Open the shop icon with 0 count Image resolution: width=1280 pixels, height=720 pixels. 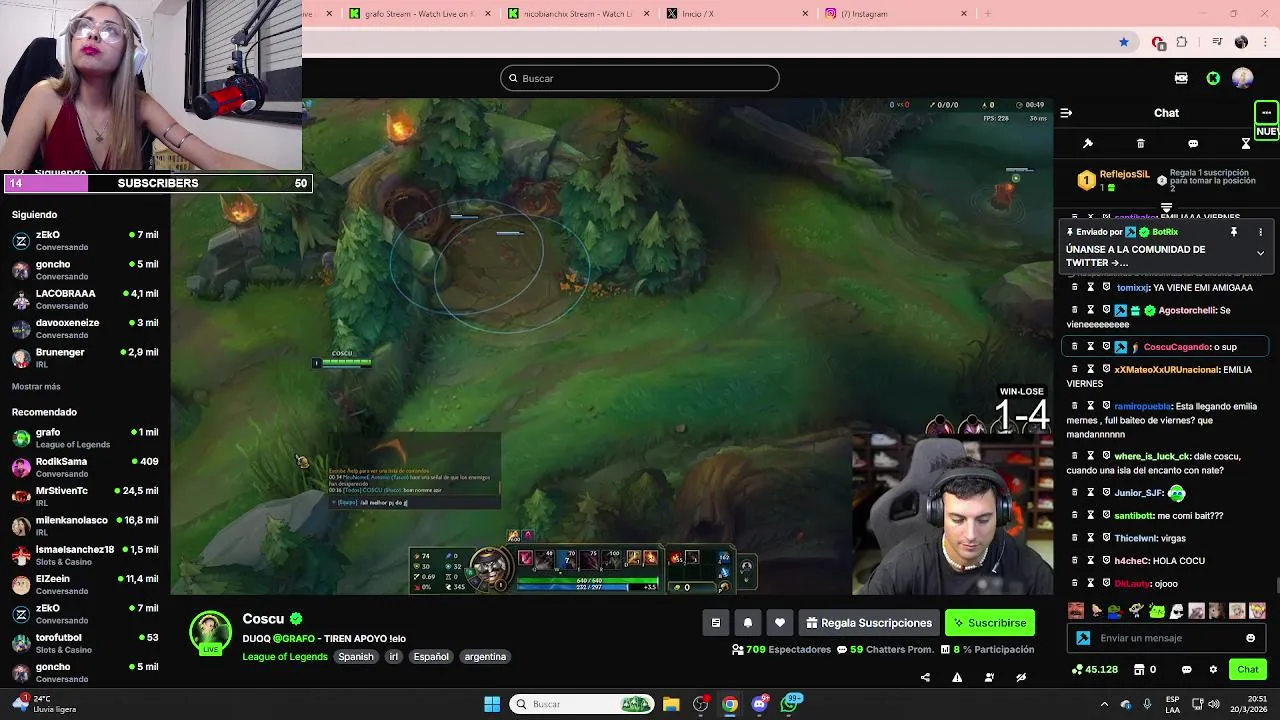(1144, 669)
